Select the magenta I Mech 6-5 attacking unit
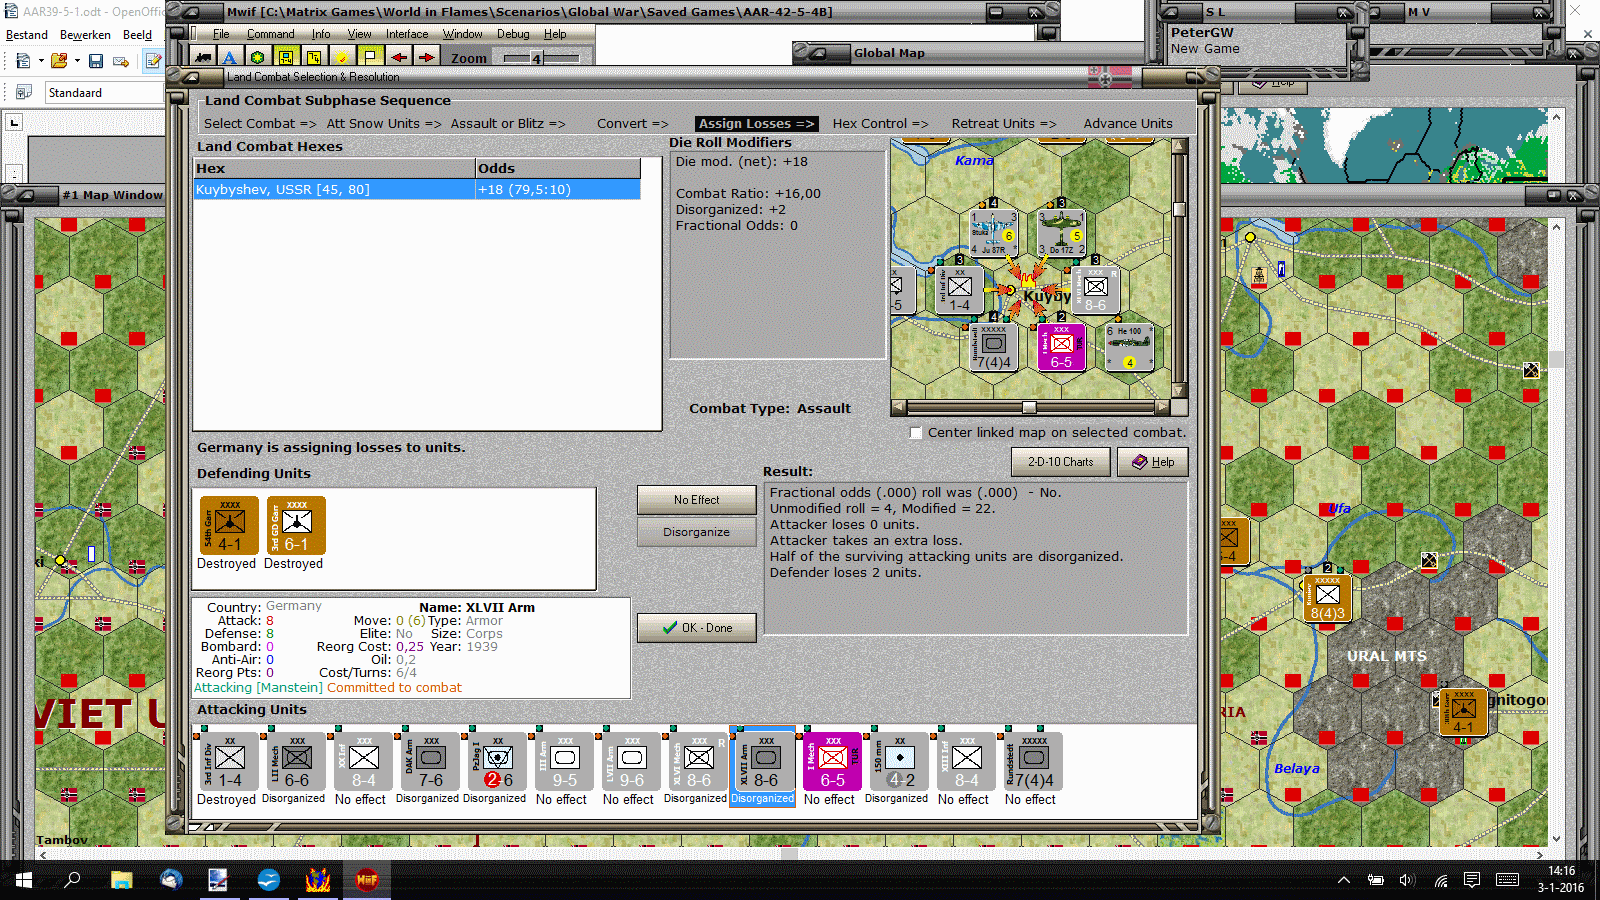Viewport: 1600px width, 900px height. pos(833,762)
